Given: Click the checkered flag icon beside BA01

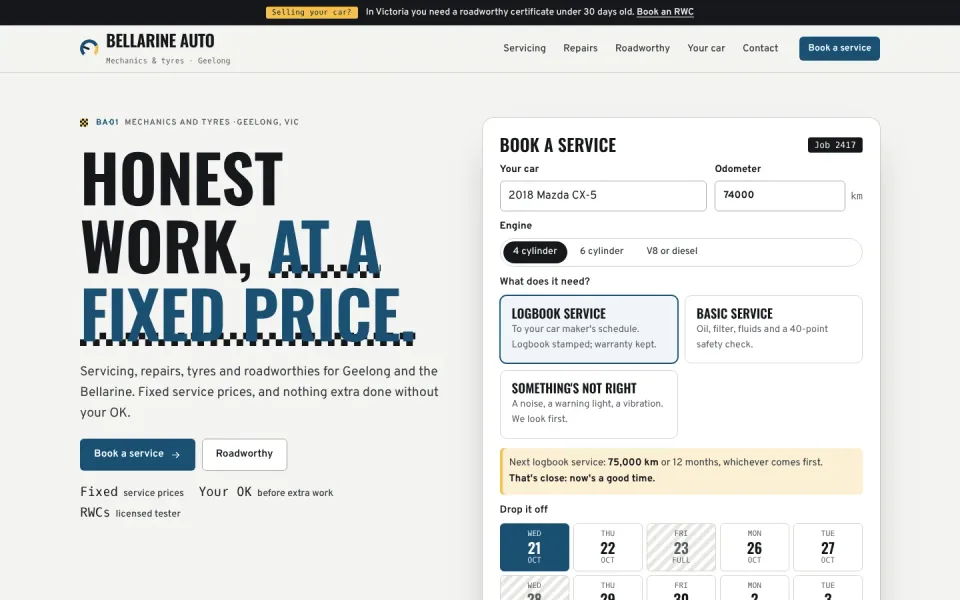Looking at the screenshot, I should point(84,122).
